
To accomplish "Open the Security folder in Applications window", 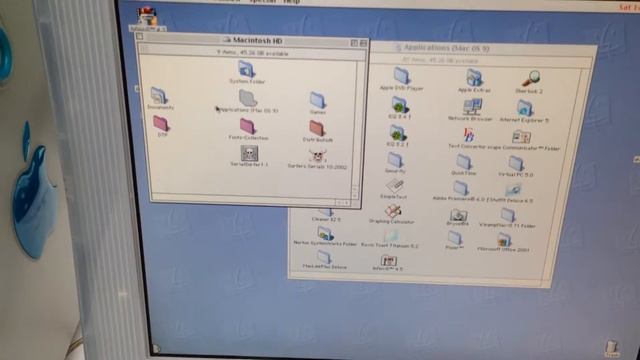I will point(395,160).
